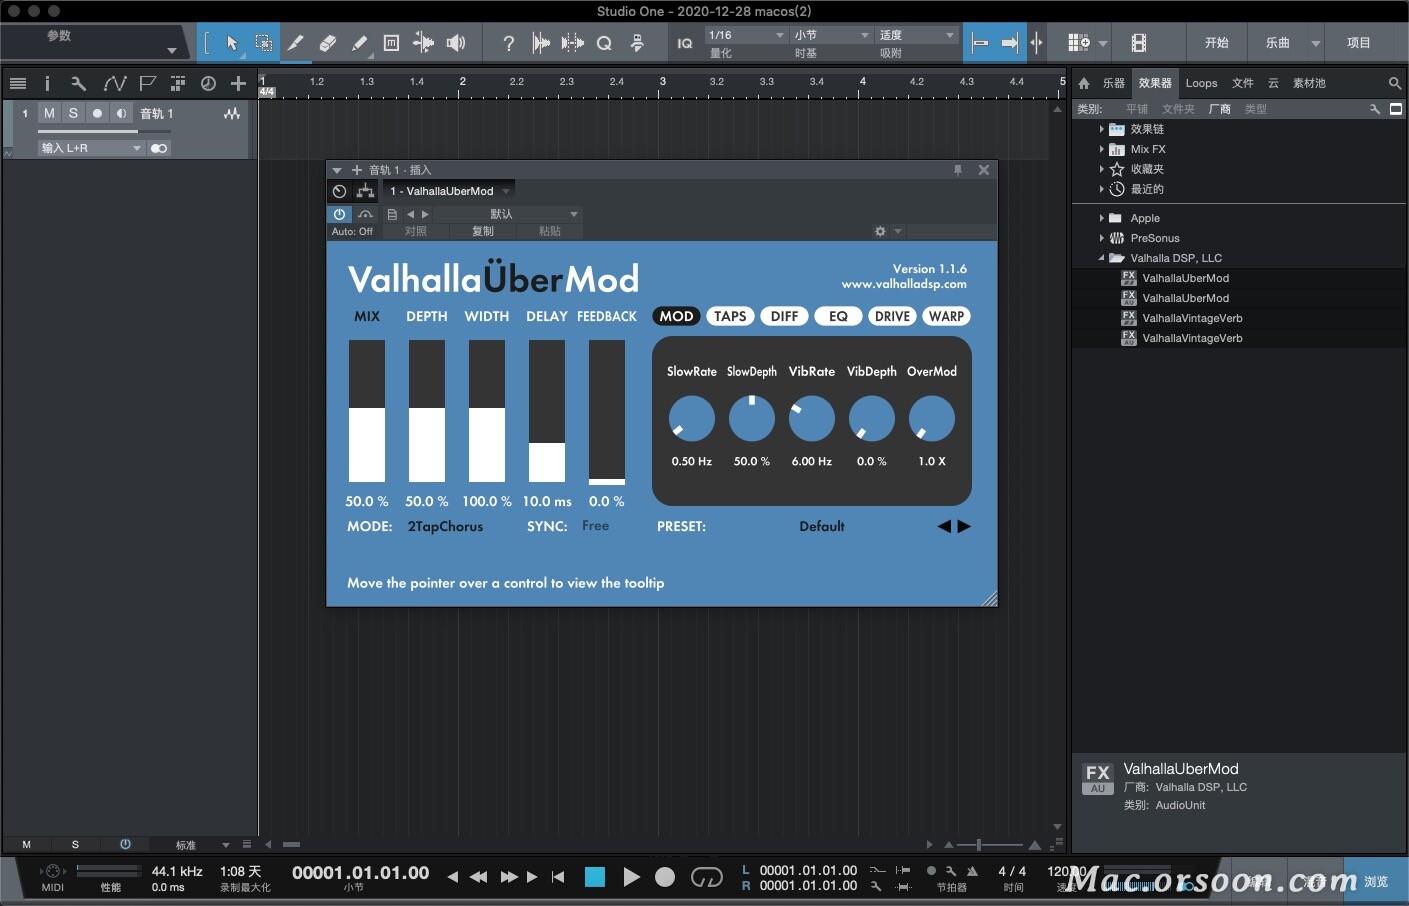Viewport: 1409px width, 906px height.
Task: Toggle snap button in toolbar
Action: (x=980, y=43)
